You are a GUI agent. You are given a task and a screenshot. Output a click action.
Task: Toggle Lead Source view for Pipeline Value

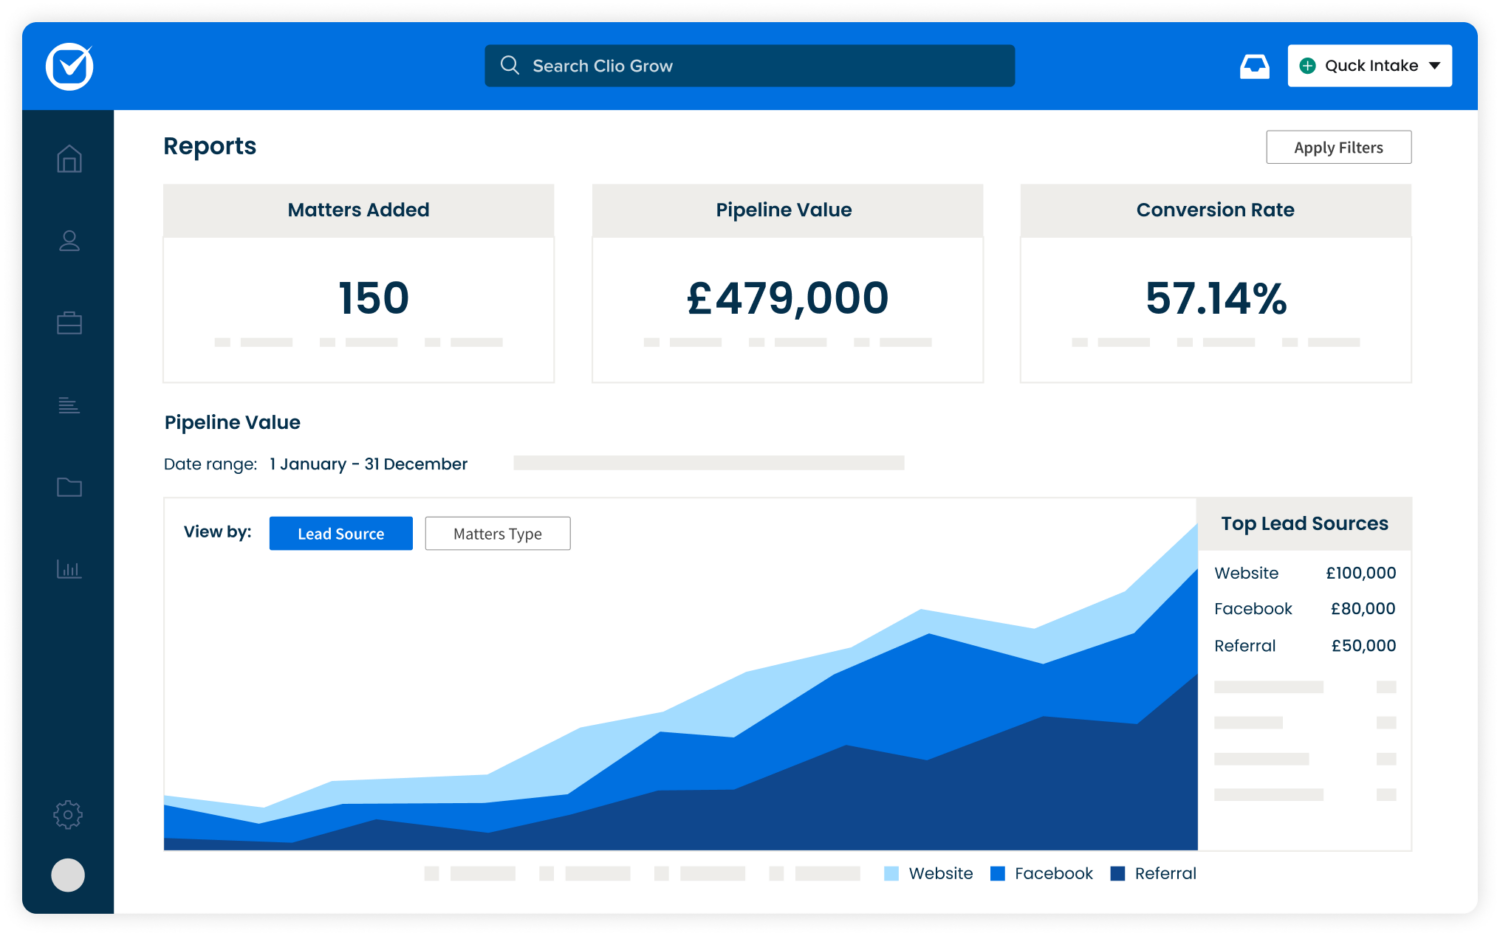point(340,533)
